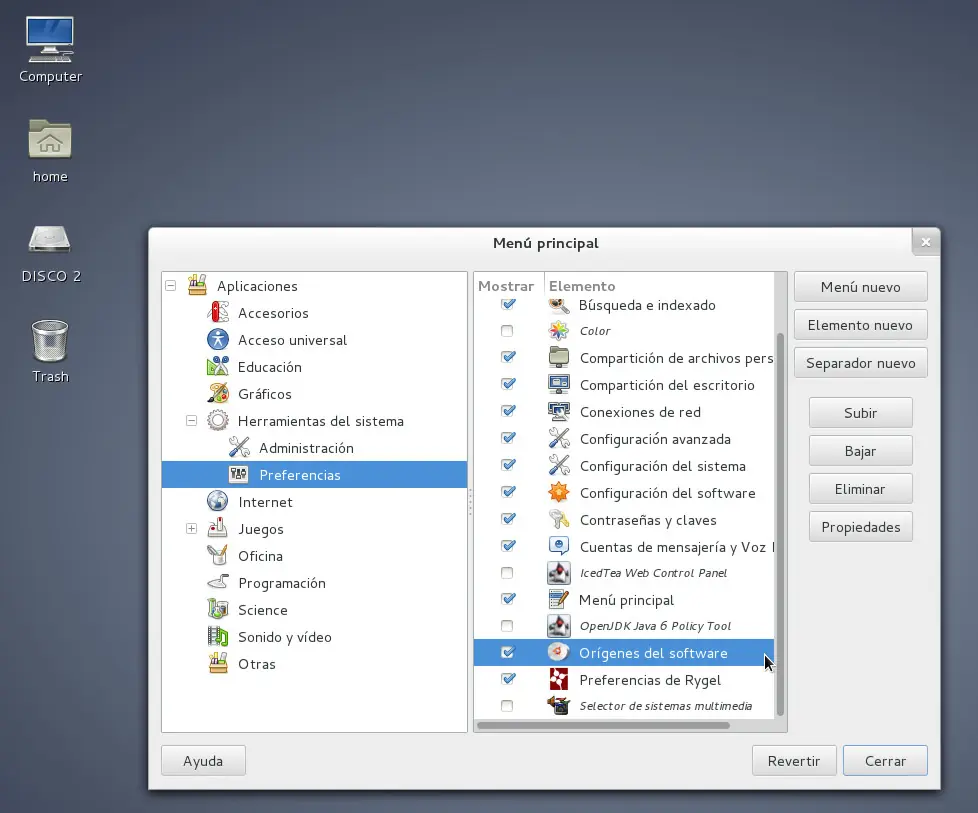Click the Sonido y vídeo icon
Viewport: 978px width, 813px height.
tap(218, 636)
